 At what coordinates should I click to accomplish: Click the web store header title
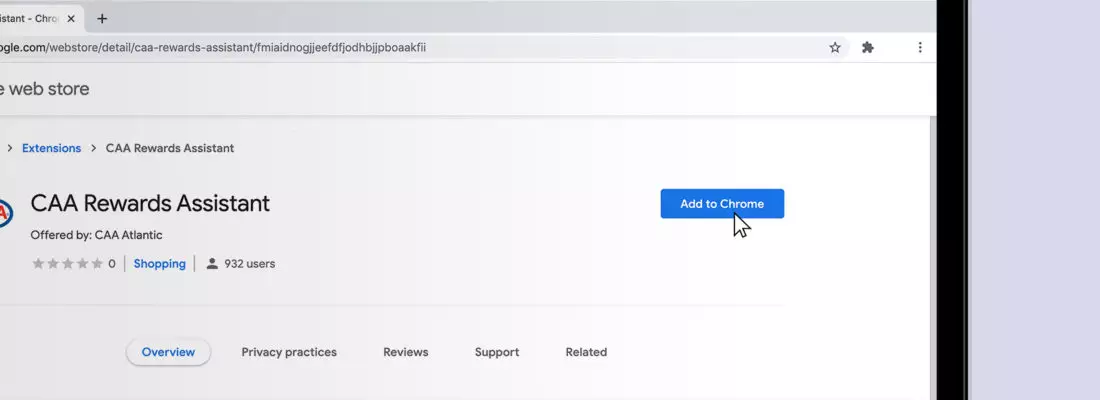[x=45, y=89]
